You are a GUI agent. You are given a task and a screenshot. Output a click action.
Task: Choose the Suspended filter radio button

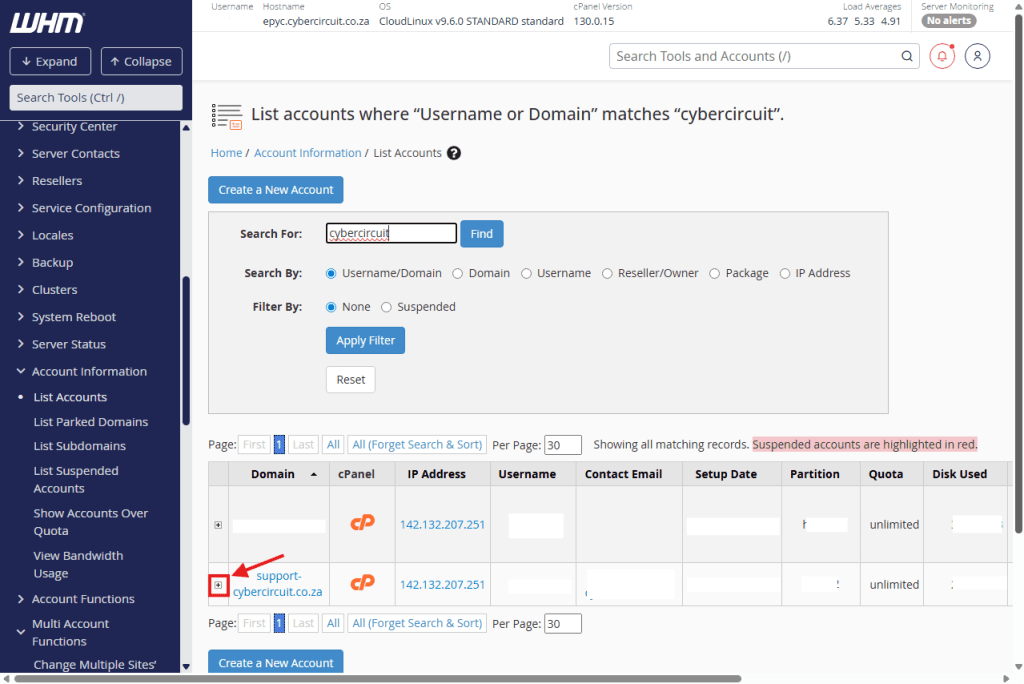click(386, 307)
